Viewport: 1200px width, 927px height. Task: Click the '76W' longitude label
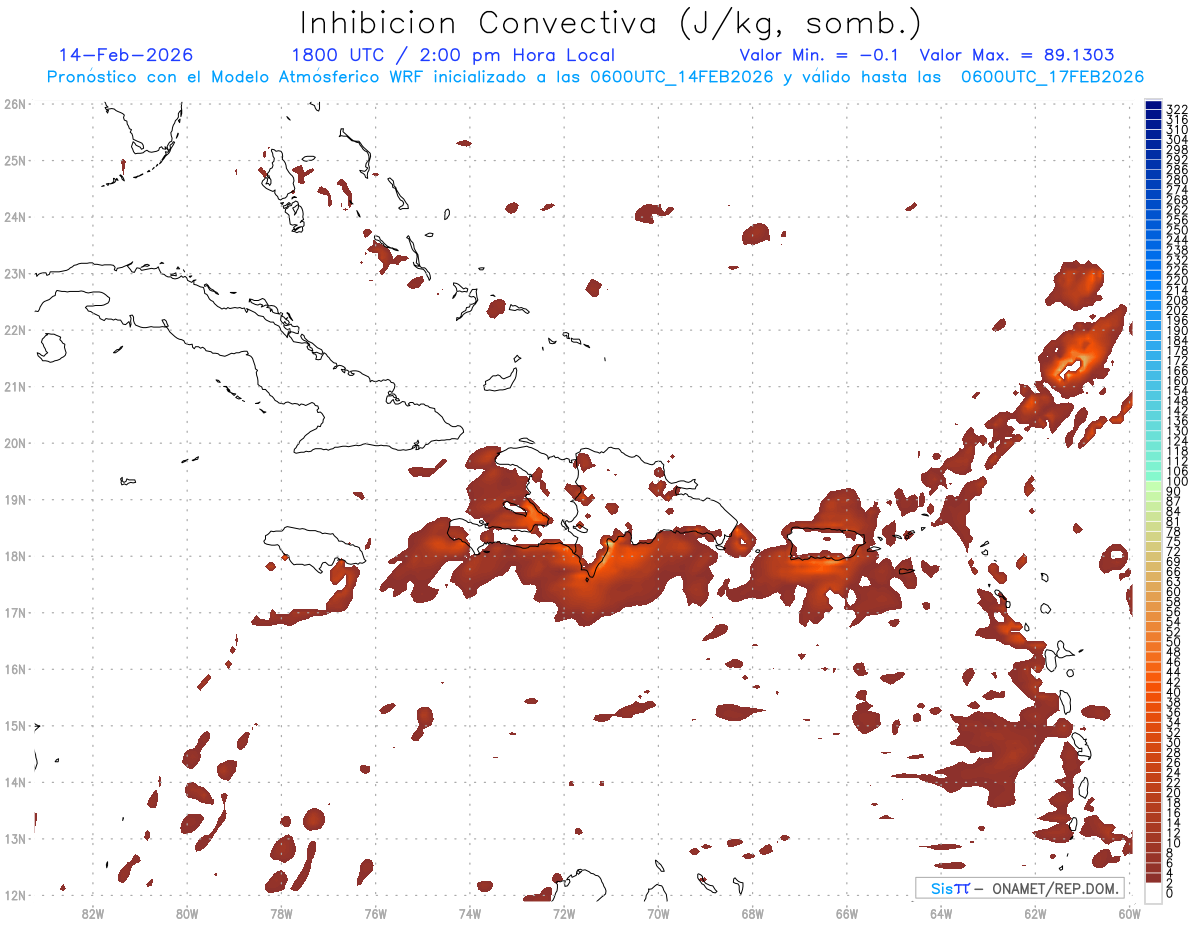[376, 913]
